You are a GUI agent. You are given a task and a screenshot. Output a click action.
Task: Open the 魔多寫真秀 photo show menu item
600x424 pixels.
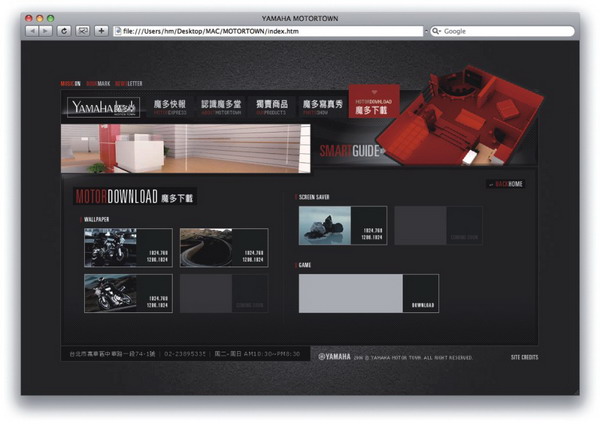(x=323, y=107)
